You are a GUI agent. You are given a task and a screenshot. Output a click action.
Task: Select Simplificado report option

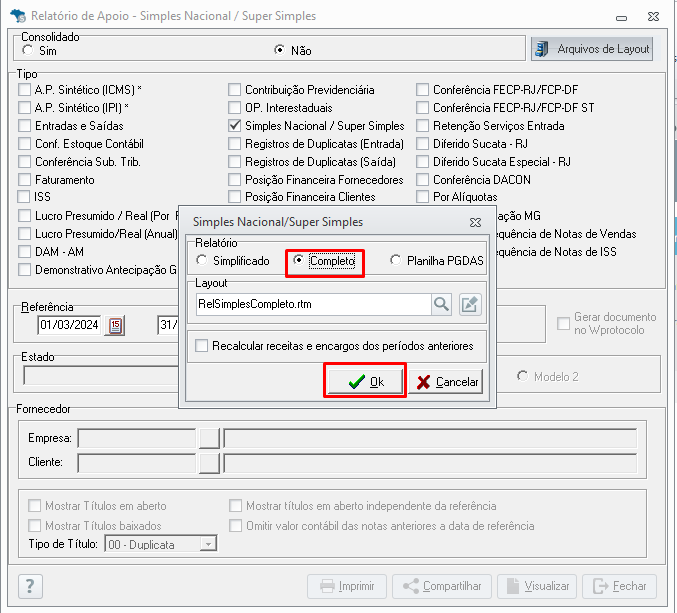tap(201, 260)
